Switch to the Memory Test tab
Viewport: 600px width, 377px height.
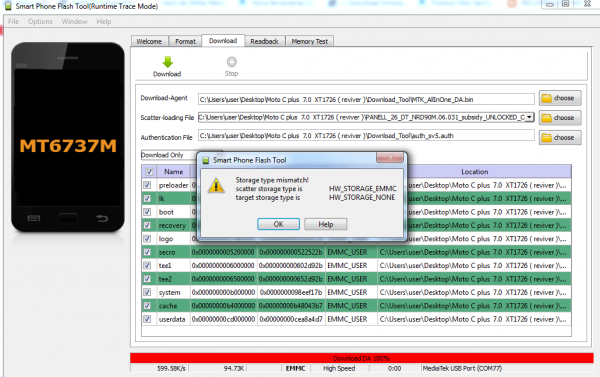point(310,41)
